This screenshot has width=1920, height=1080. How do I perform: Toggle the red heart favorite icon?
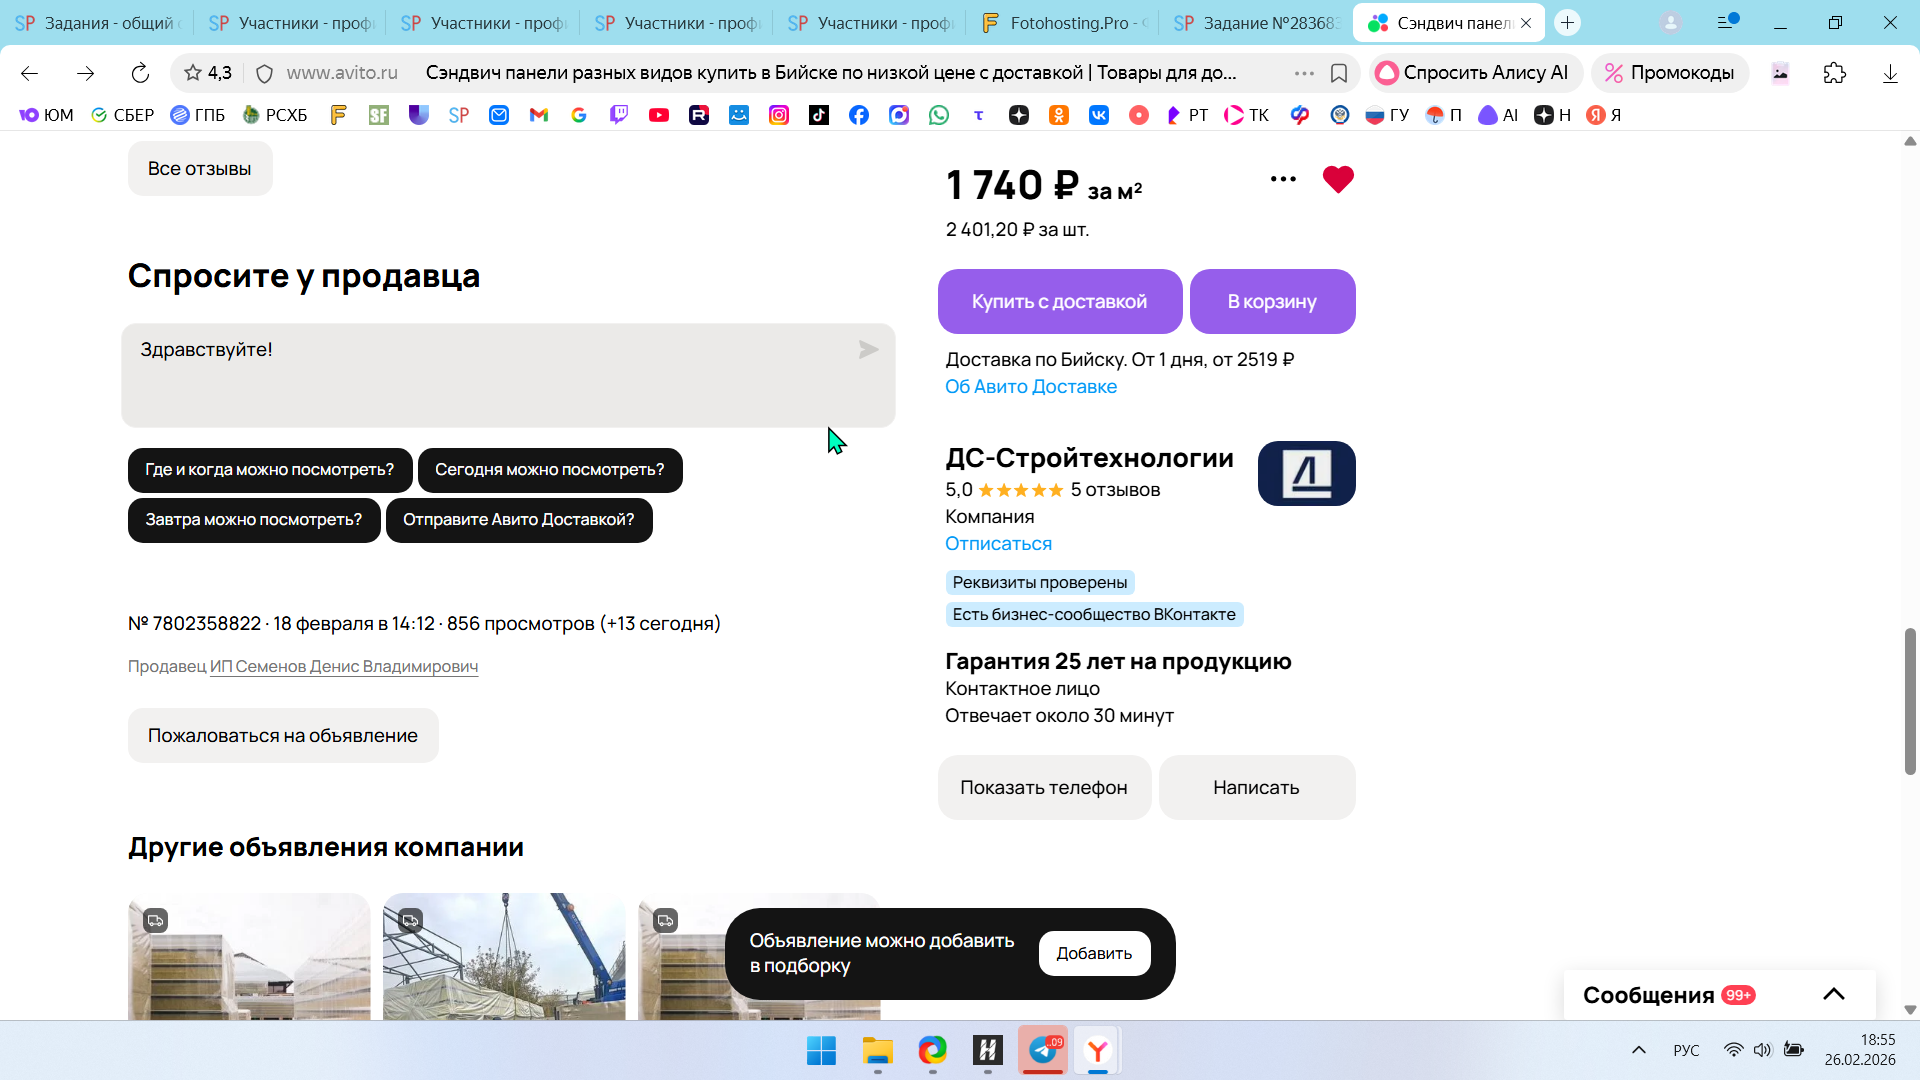point(1337,180)
